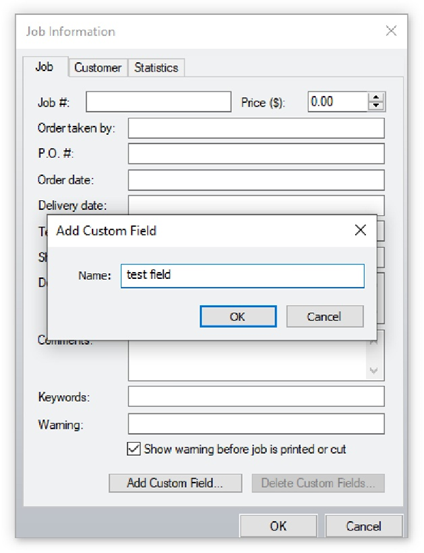
Task: Click the Warning text field
Action: pos(256,424)
